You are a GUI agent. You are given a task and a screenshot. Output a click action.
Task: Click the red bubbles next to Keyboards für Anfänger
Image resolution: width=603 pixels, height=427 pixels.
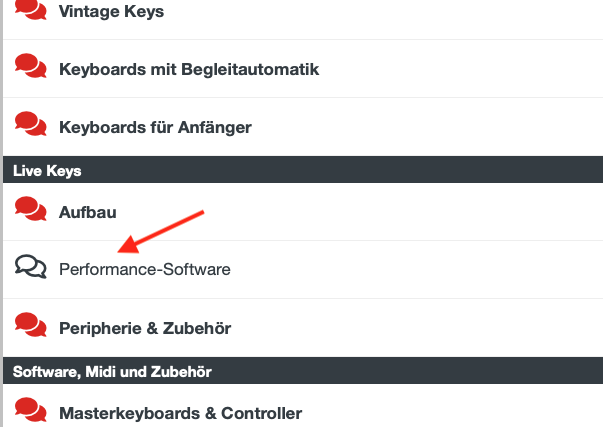tap(31, 124)
